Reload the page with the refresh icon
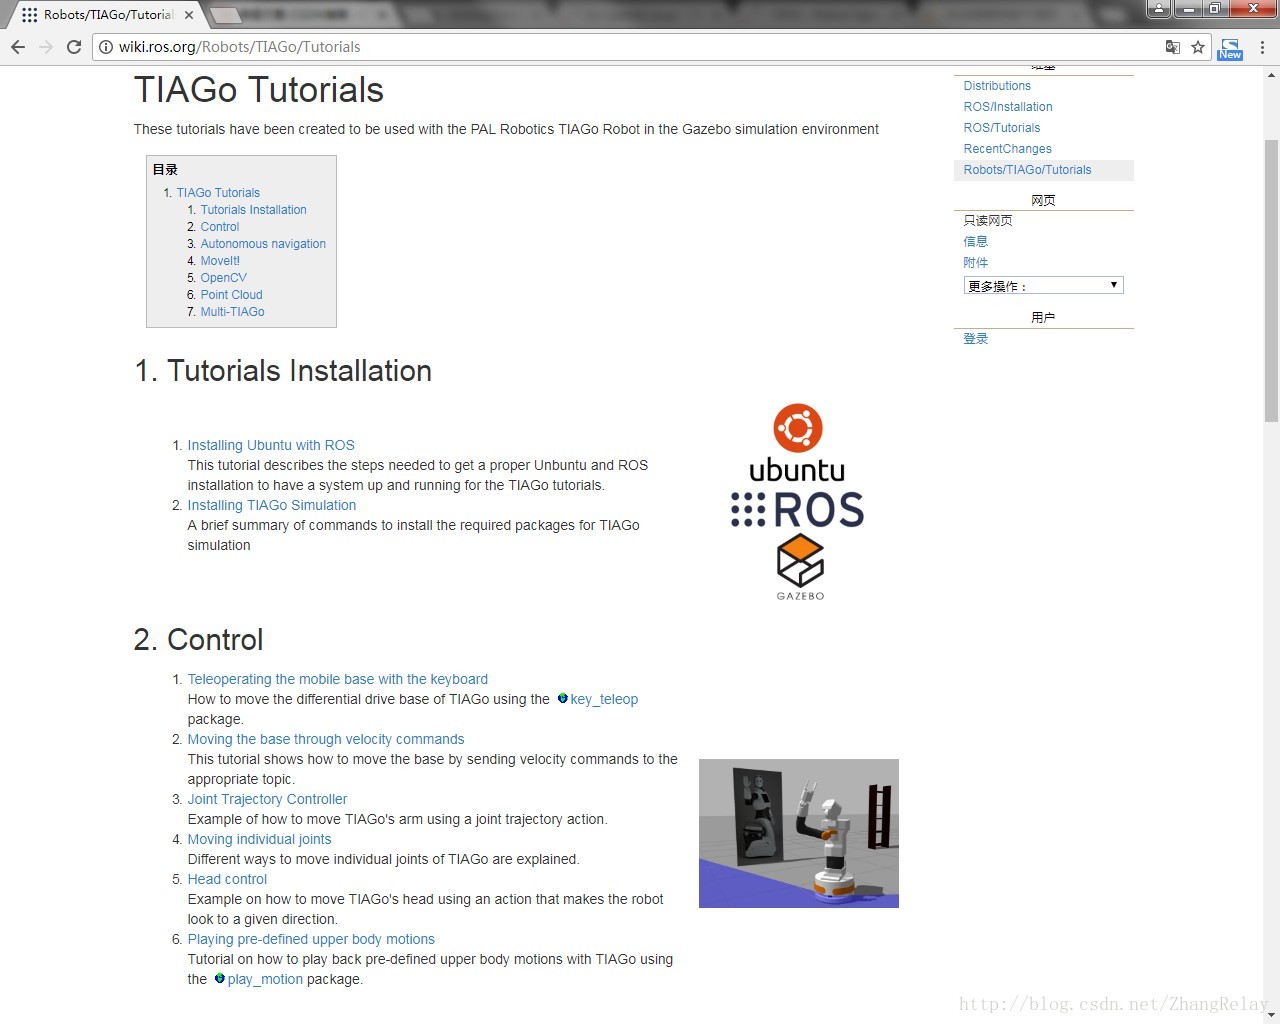 tap(74, 47)
